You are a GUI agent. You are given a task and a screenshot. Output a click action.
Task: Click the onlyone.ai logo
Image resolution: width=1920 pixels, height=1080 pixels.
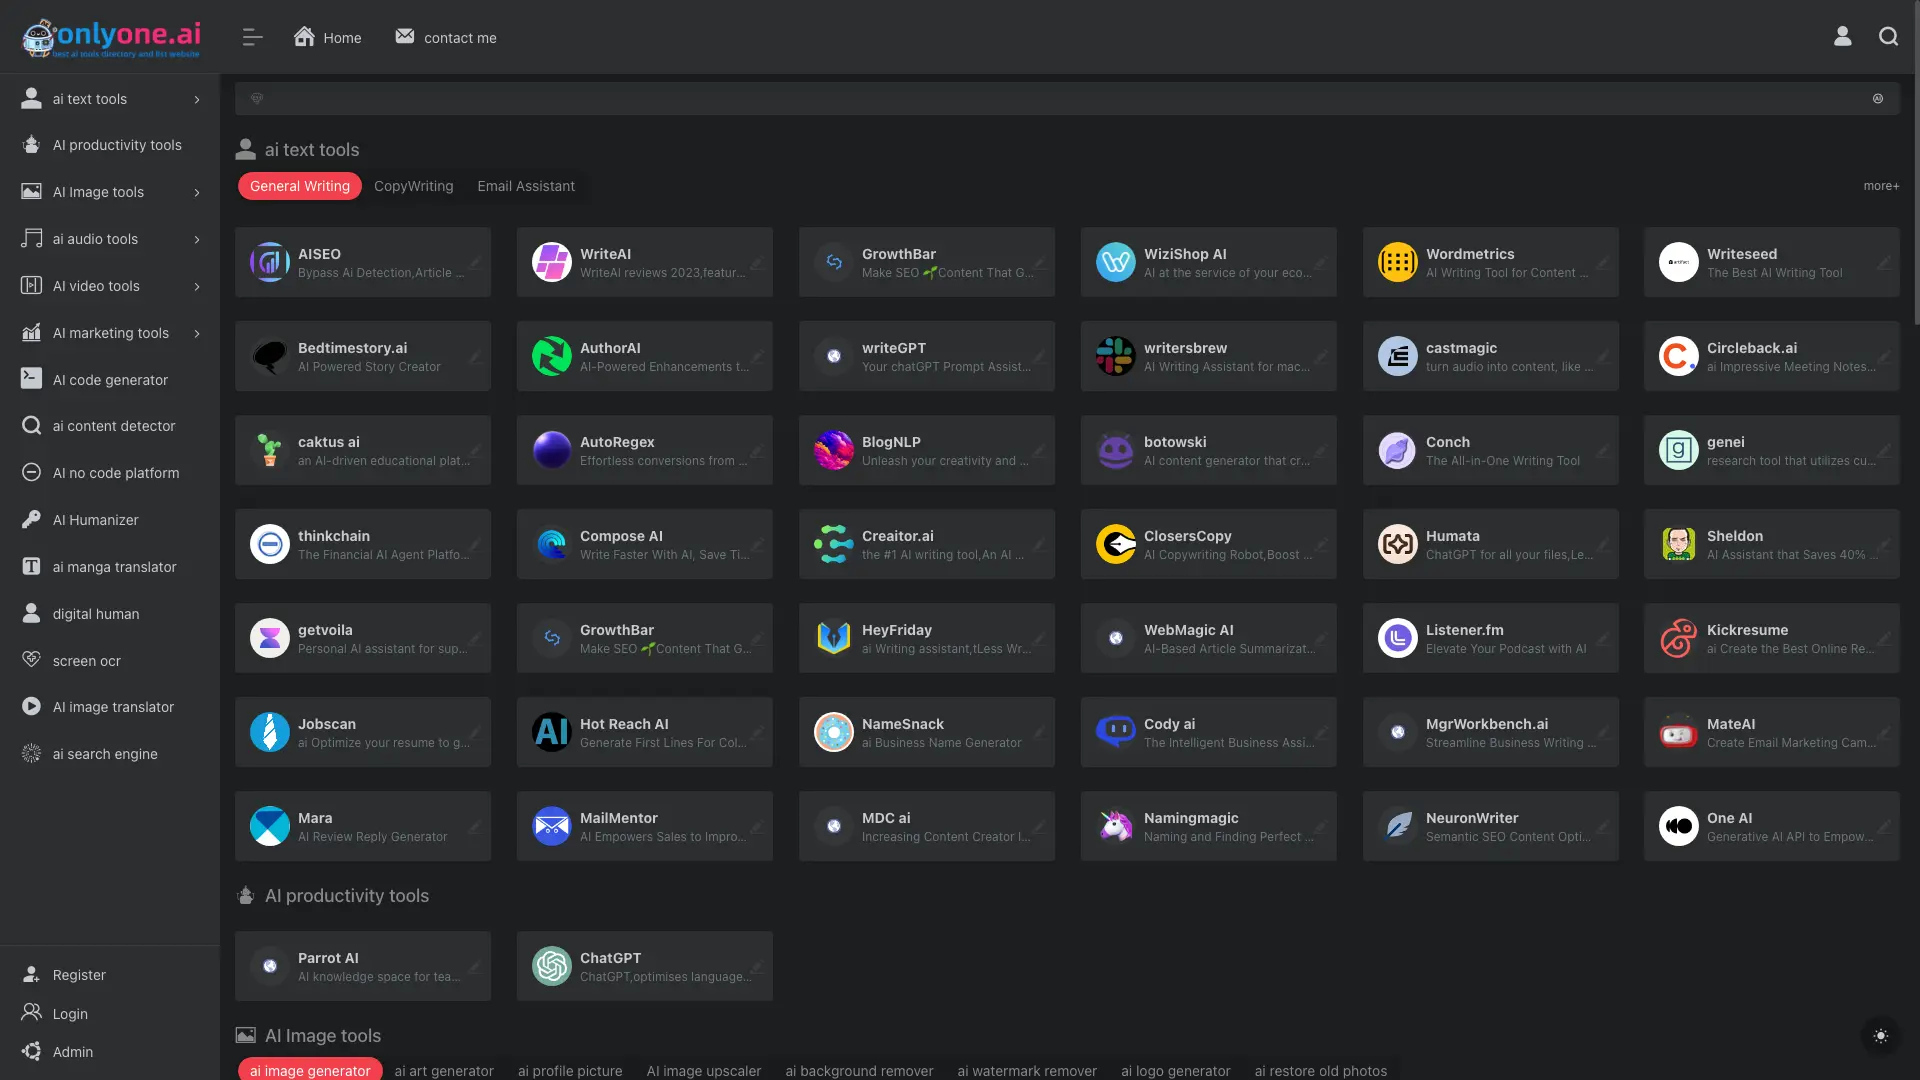click(x=111, y=37)
